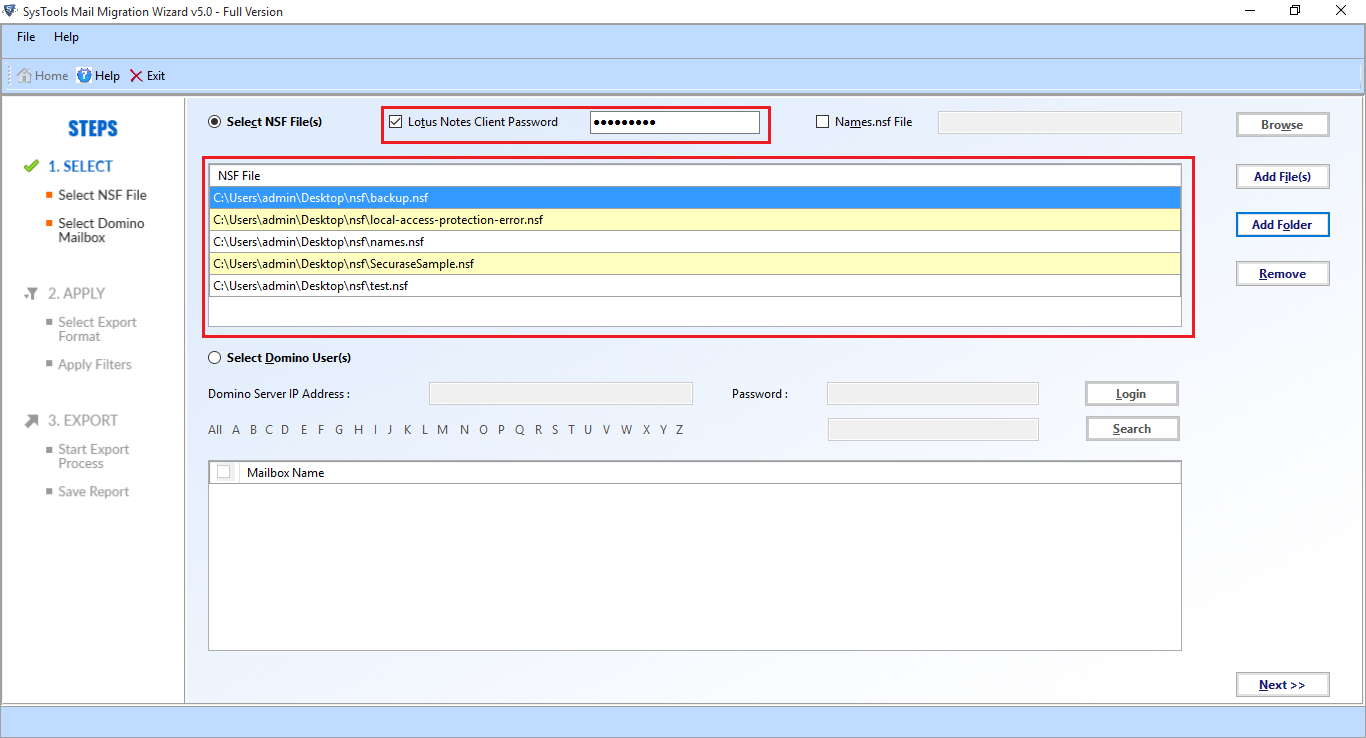This screenshot has width=1366, height=738.
Task: Select the backup.nsf file row
Action: coord(695,198)
